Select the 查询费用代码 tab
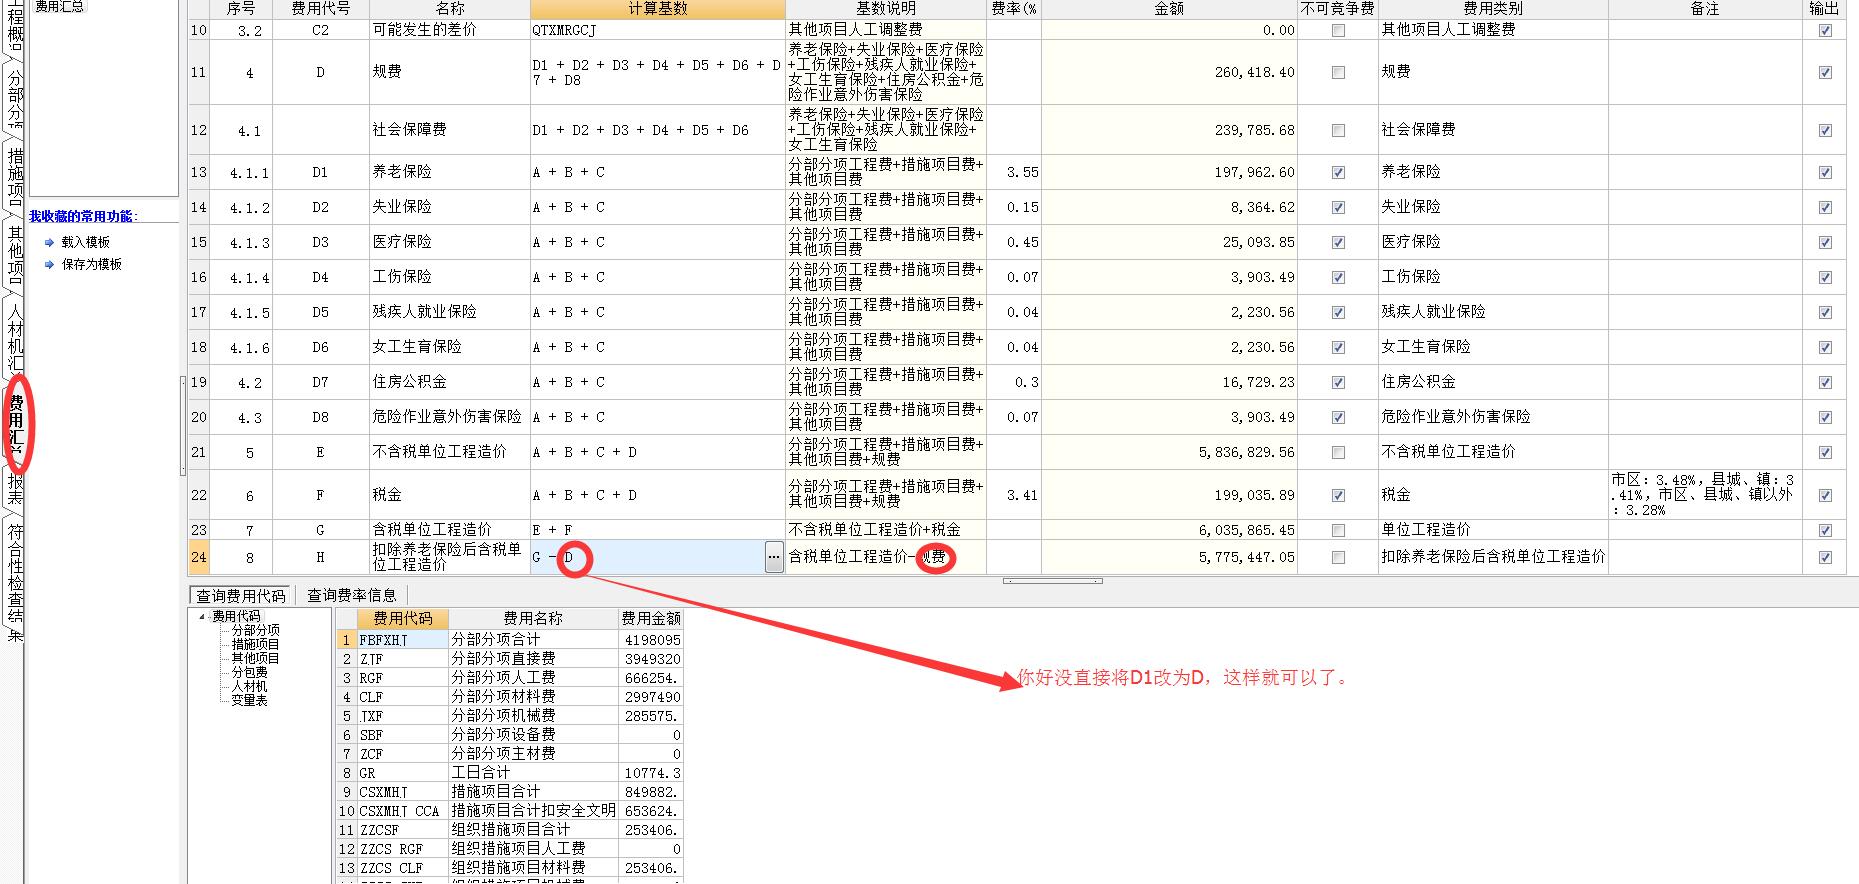This screenshot has width=1859, height=884. click(x=241, y=595)
